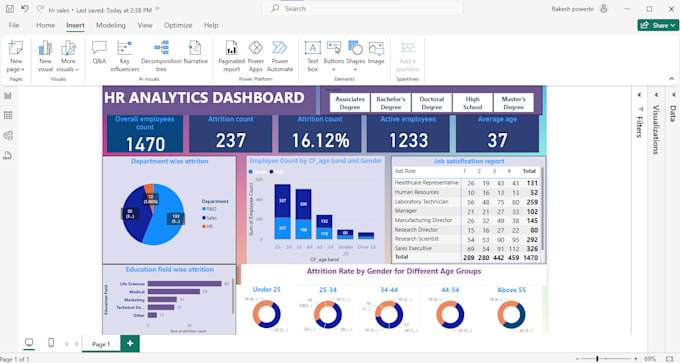Zoom out with minus button

coord(577,359)
